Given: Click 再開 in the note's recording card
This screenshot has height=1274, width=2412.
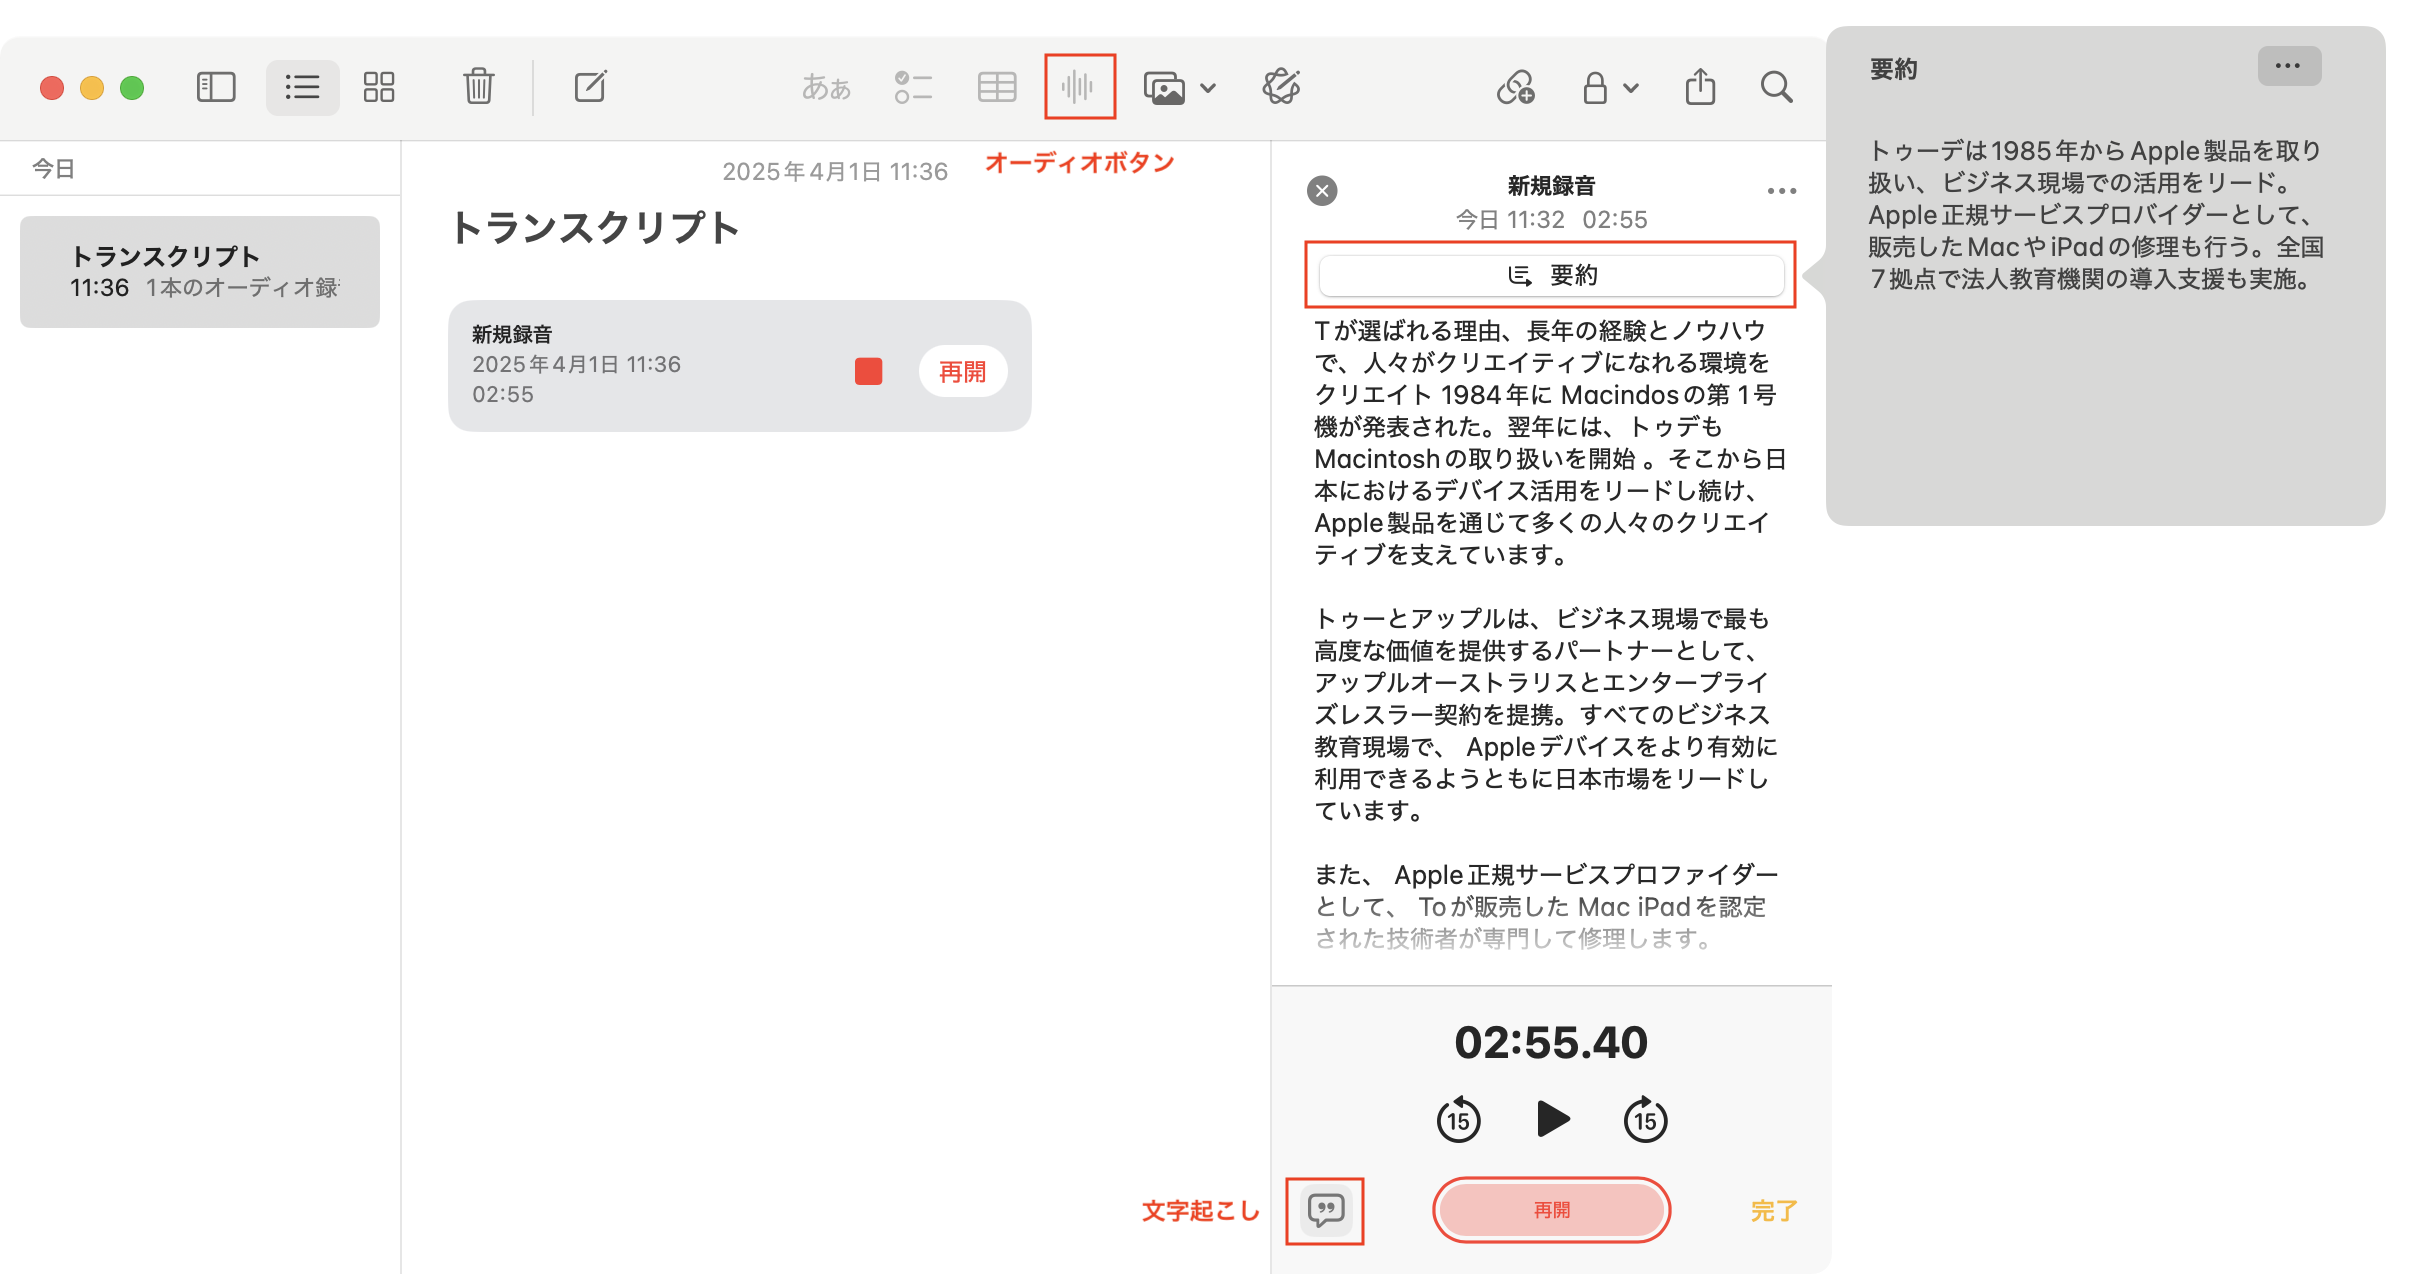Looking at the screenshot, I should click(x=962, y=372).
